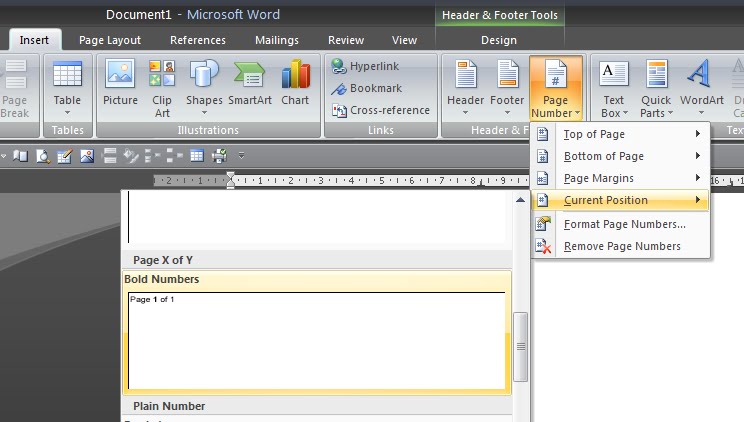Insert a SmartArt graphic
The image size is (744, 422).
250,82
